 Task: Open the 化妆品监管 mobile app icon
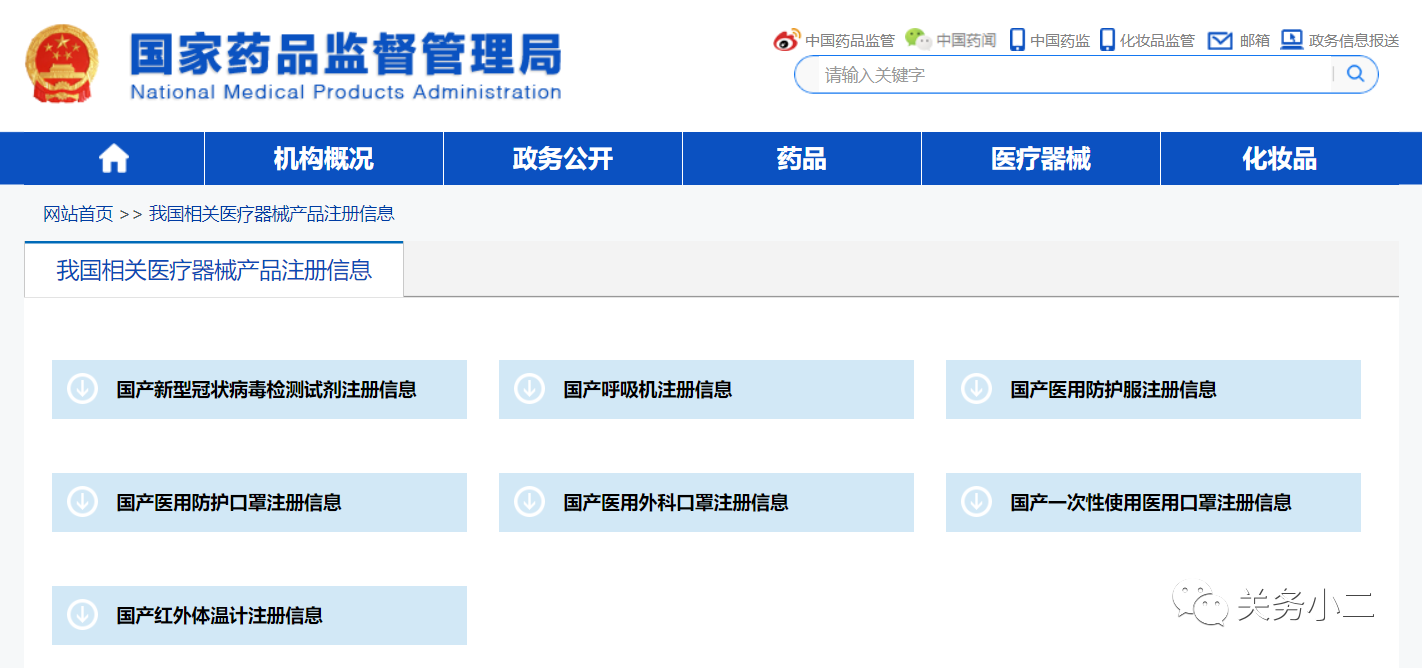point(1106,40)
